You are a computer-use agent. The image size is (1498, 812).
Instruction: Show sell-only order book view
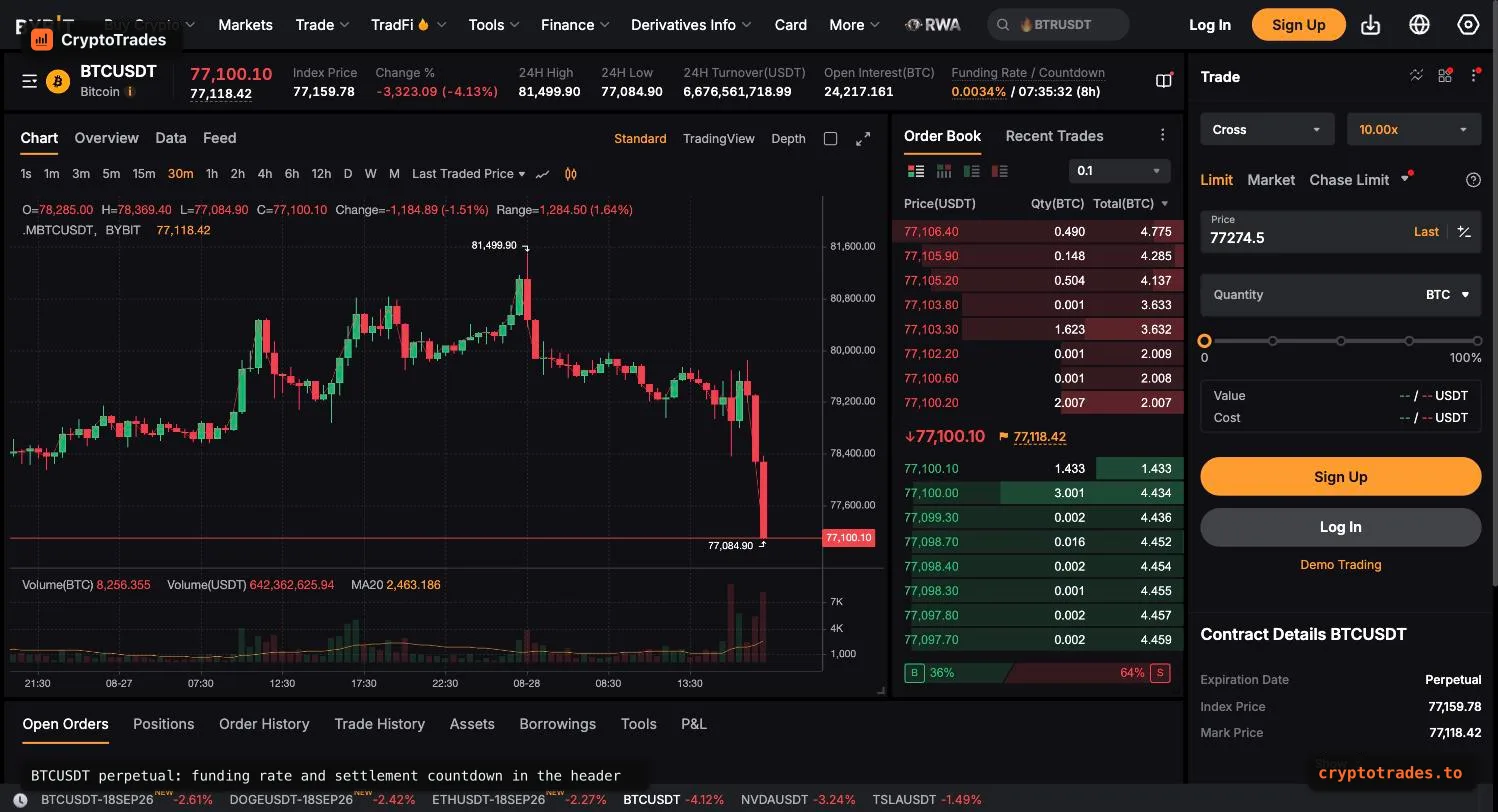click(x=999, y=171)
